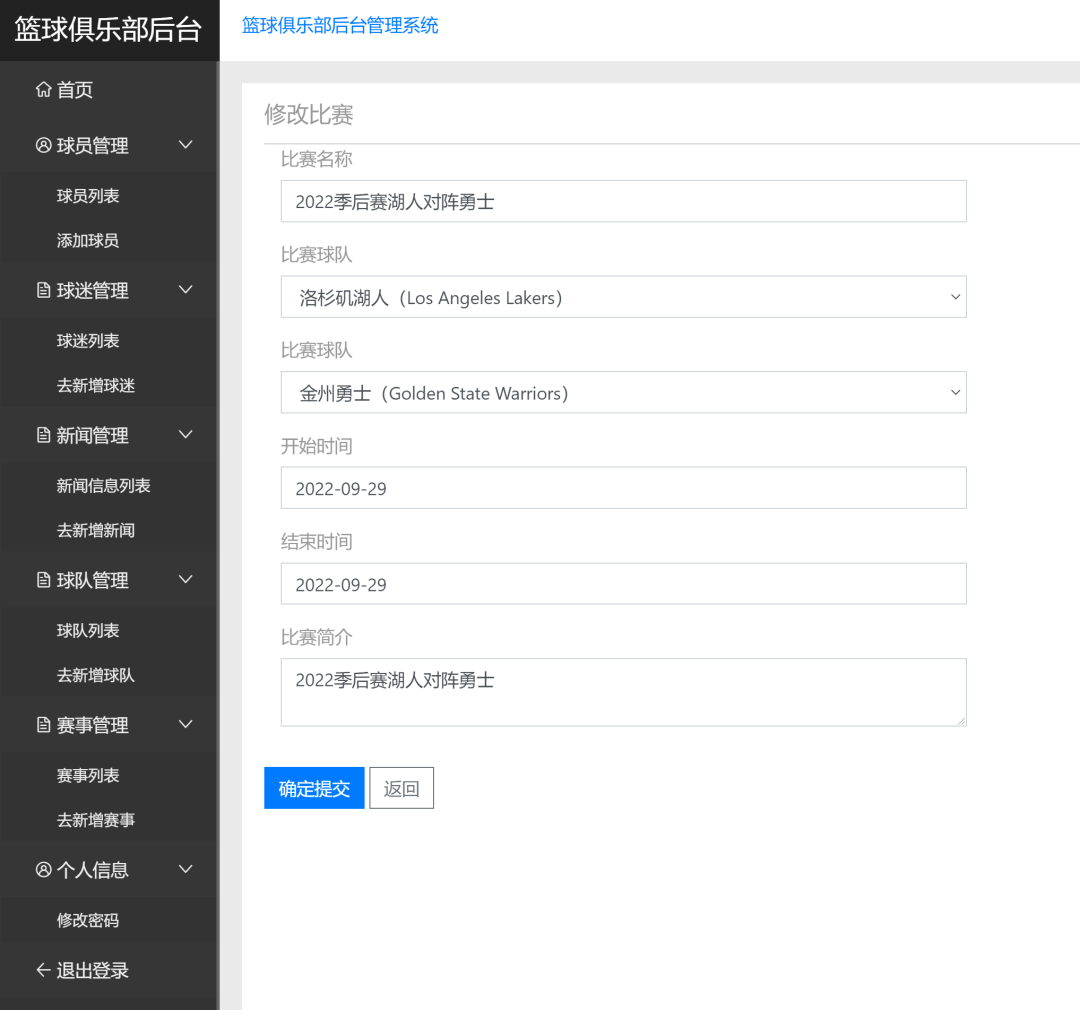Click the 修改比赛 page heading
The height and width of the screenshot is (1010, 1080).
pos(309,114)
